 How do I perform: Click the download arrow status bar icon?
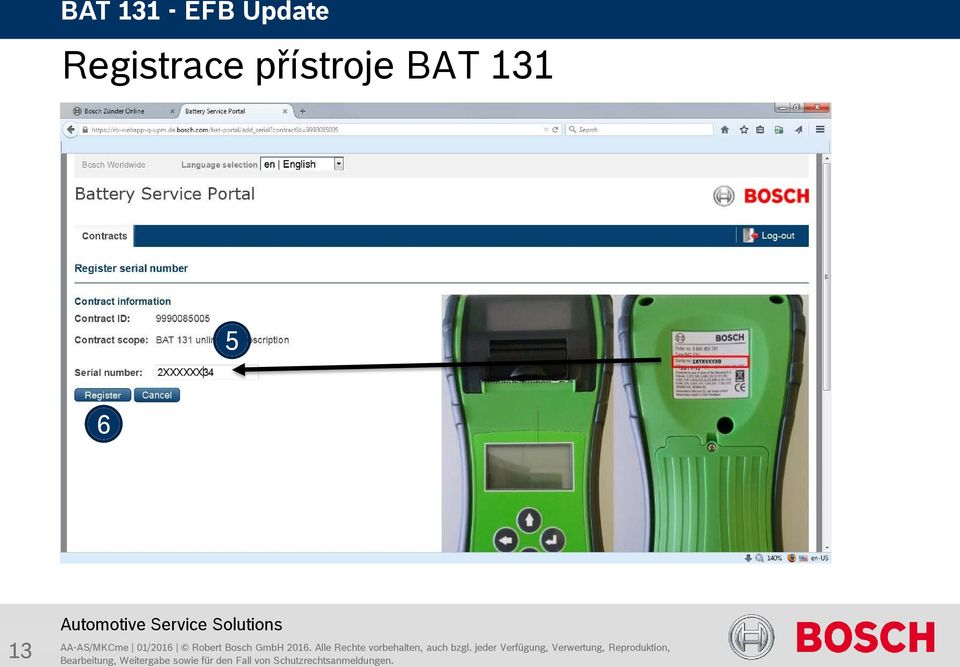[x=748, y=558]
